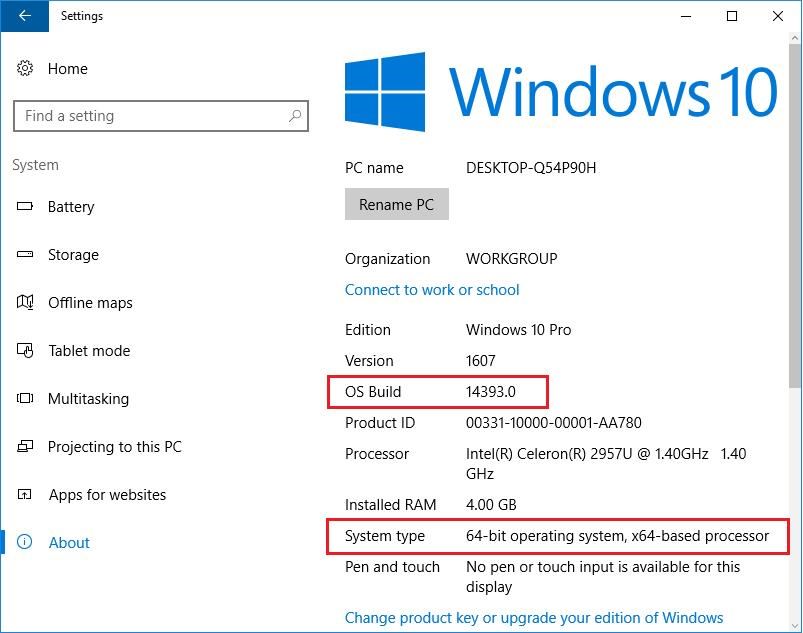Click the WORKGROUP organization value
The width and height of the screenshot is (803, 633).
click(512, 259)
